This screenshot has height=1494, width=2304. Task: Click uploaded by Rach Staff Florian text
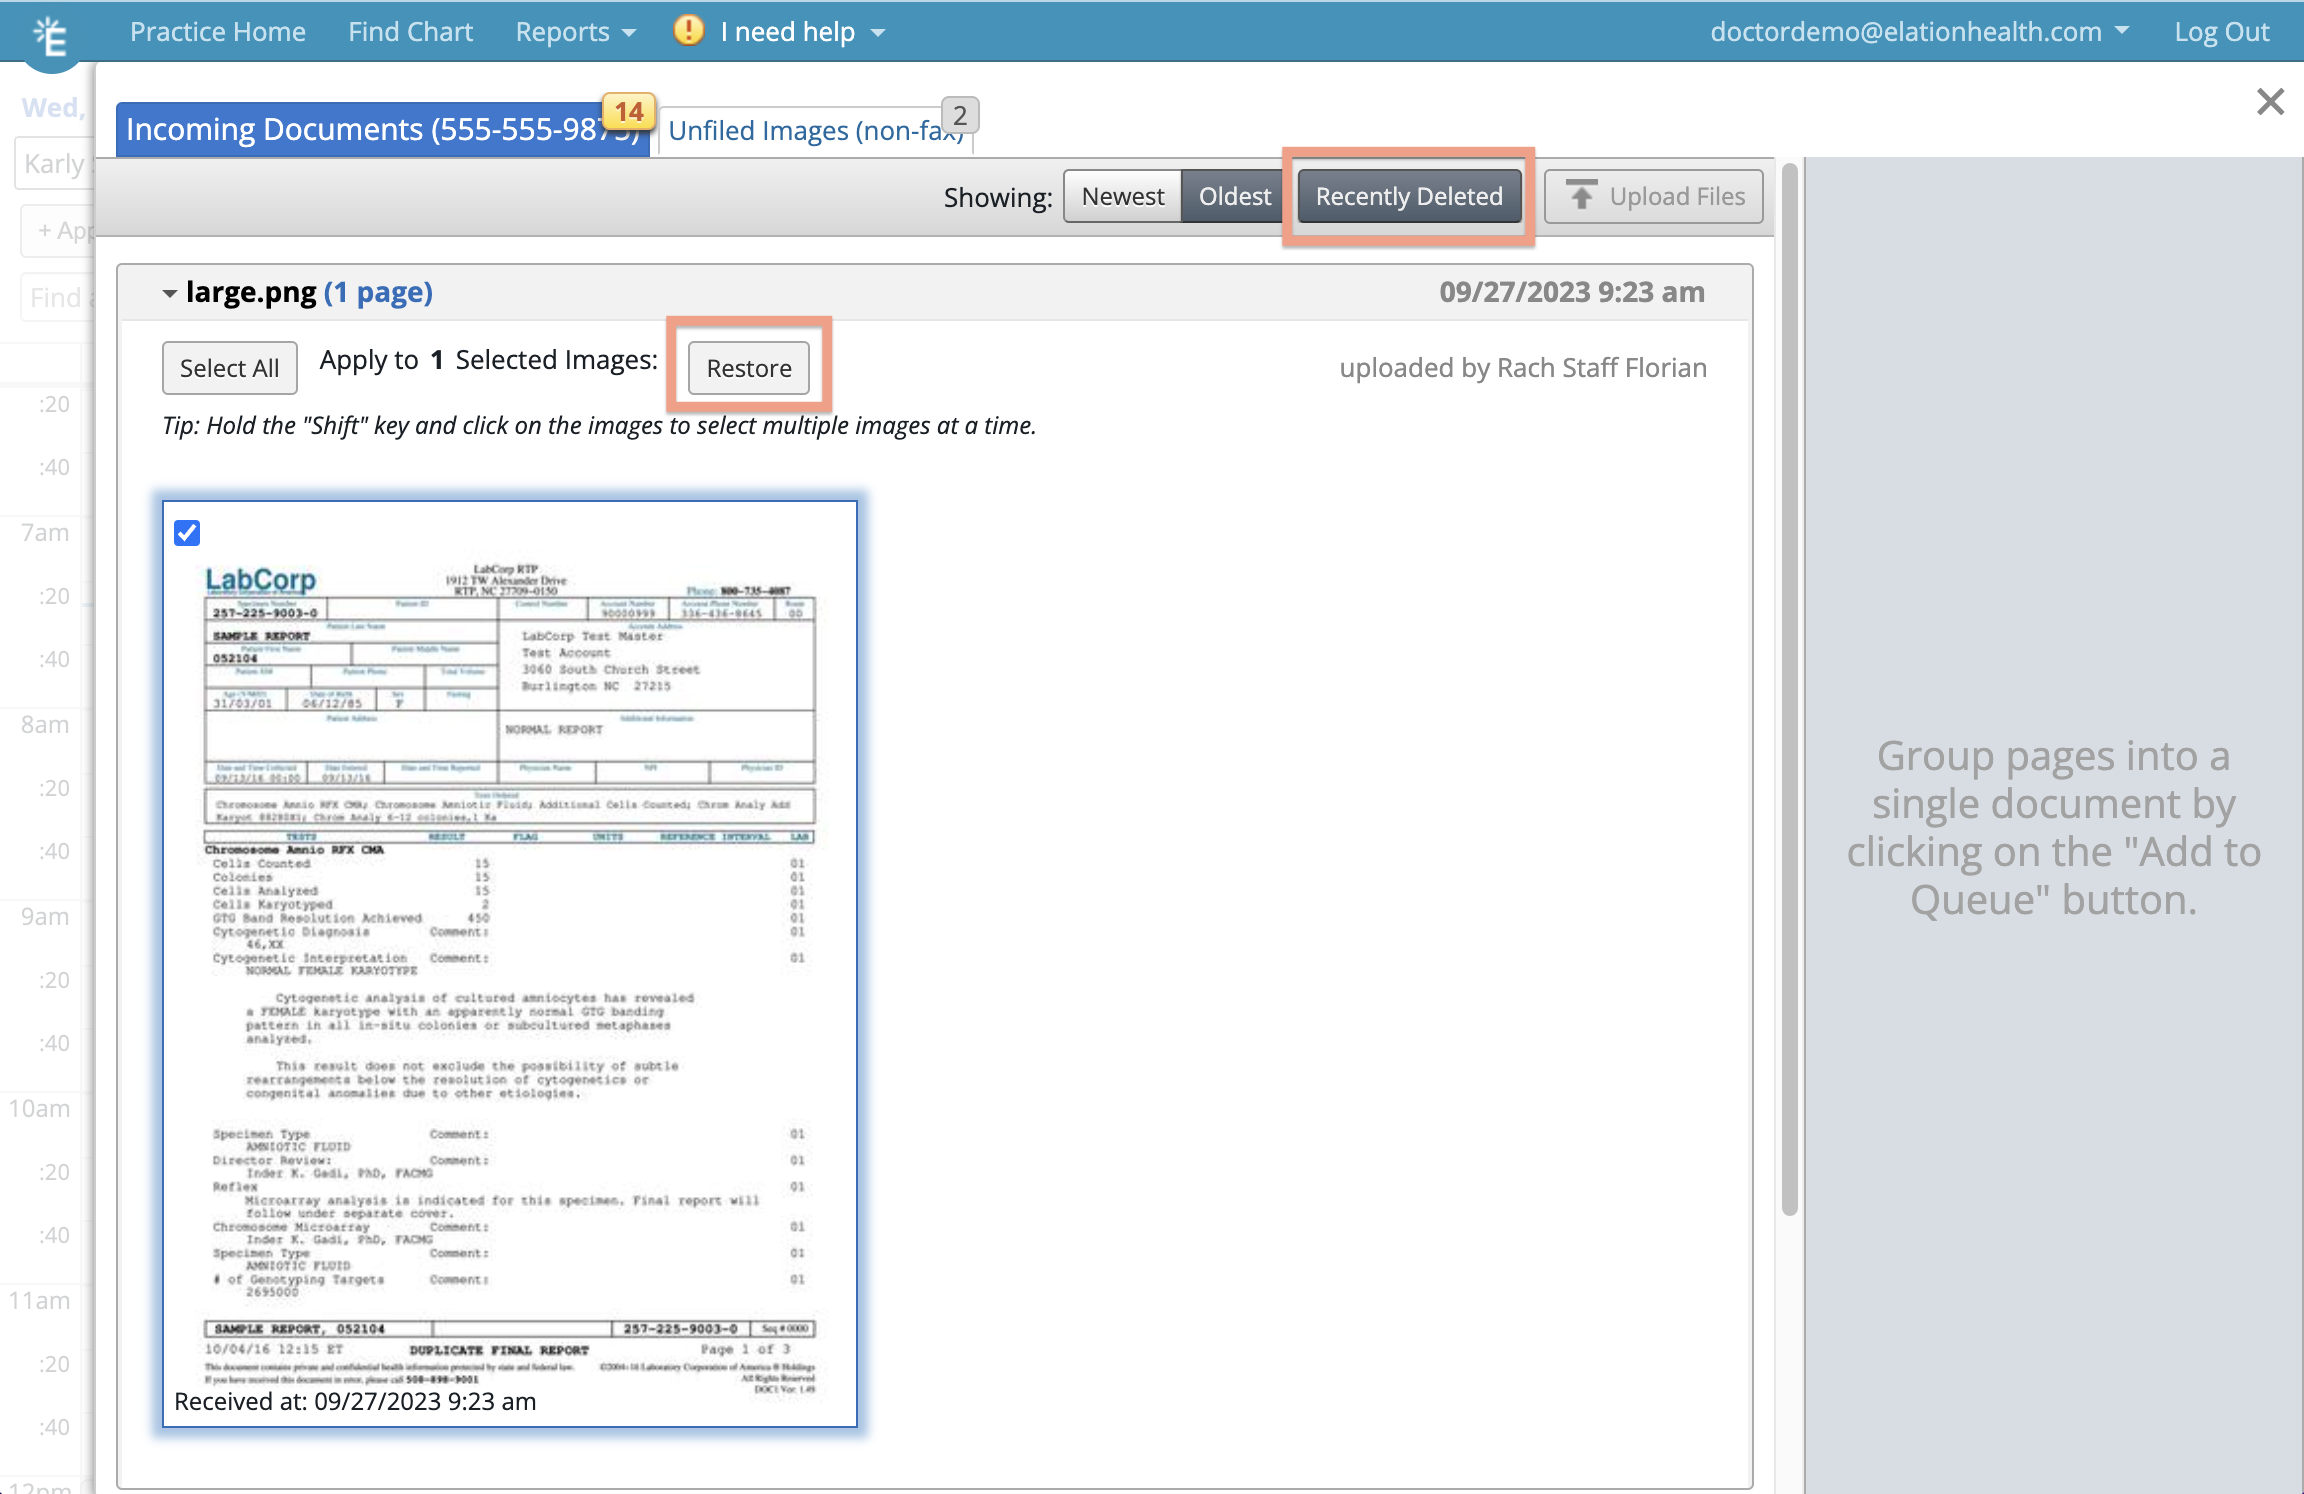[1523, 368]
